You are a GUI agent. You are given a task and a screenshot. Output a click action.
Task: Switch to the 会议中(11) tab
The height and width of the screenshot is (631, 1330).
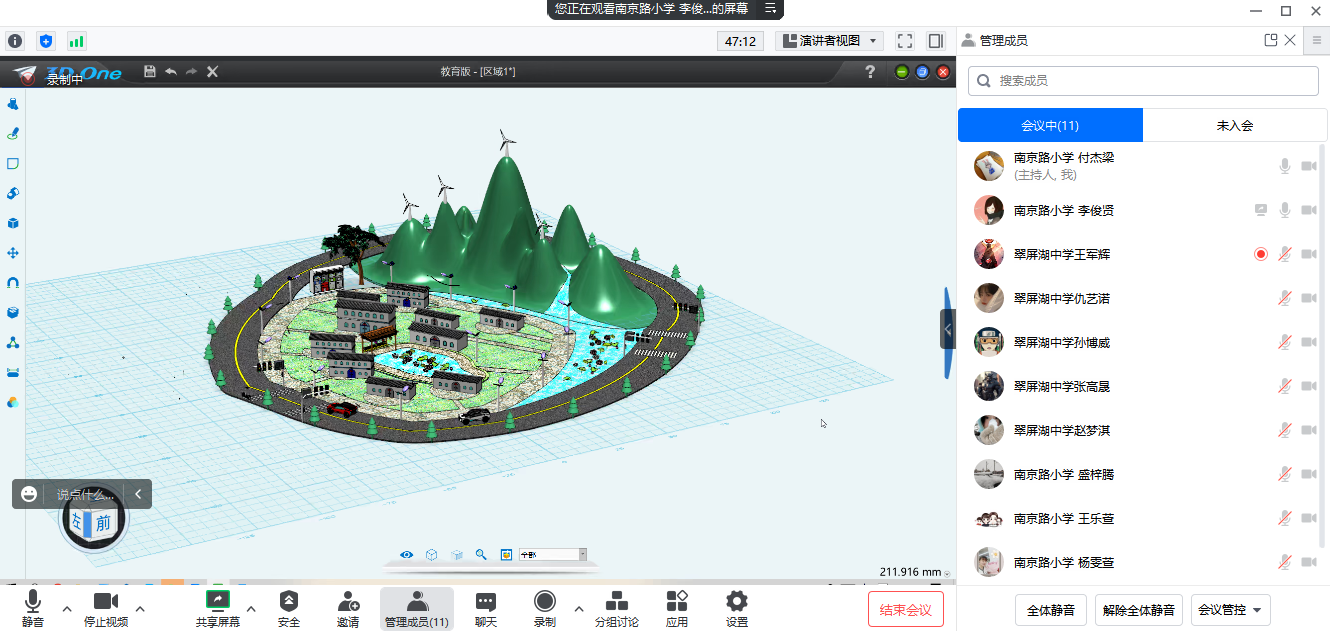point(1050,125)
